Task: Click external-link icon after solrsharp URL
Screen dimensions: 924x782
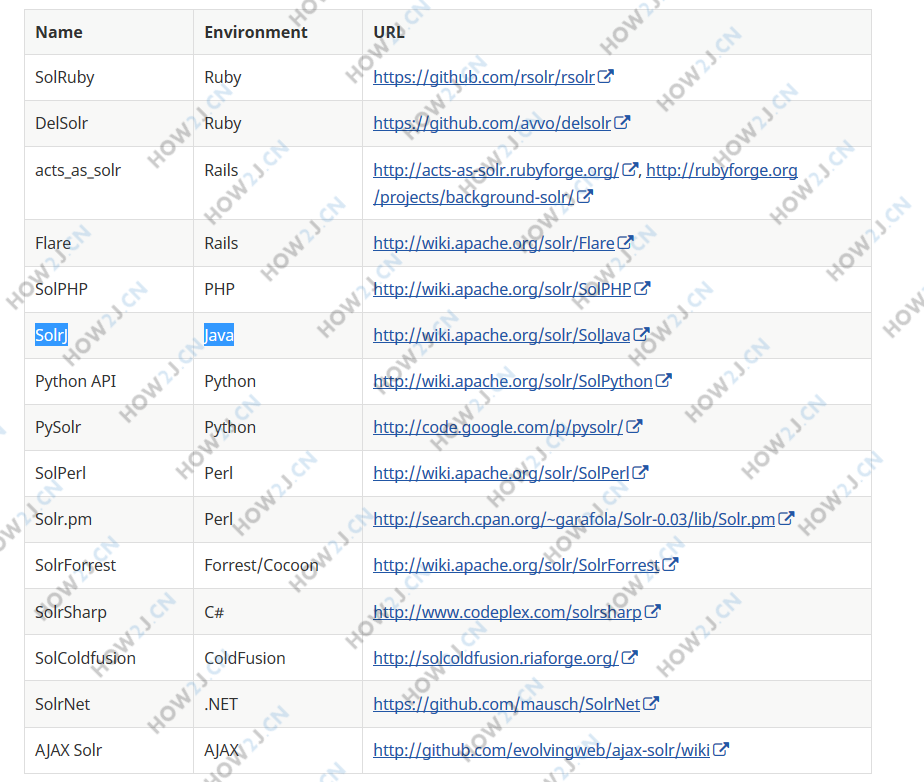Action: (652, 611)
